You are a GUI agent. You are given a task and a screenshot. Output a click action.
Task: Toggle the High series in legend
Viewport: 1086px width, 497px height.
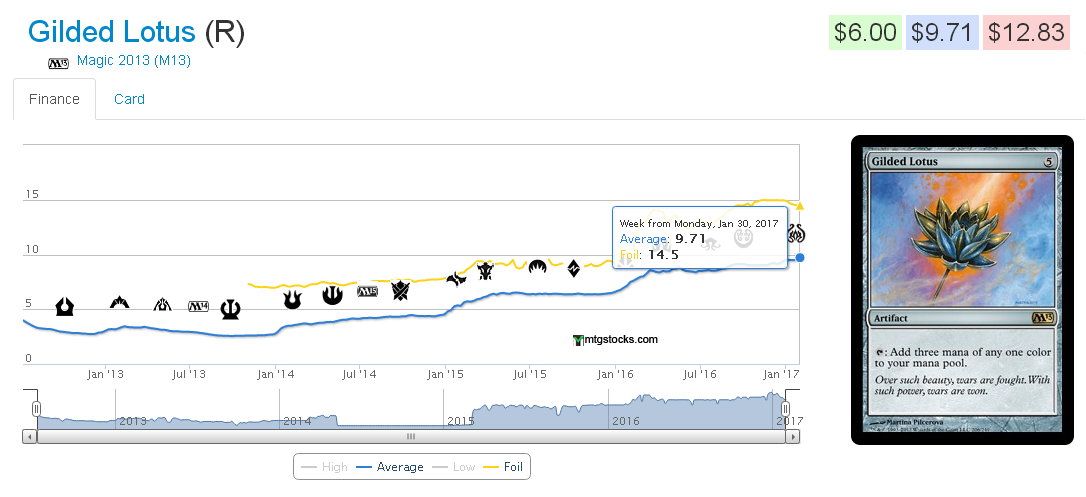click(x=325, y=467)
